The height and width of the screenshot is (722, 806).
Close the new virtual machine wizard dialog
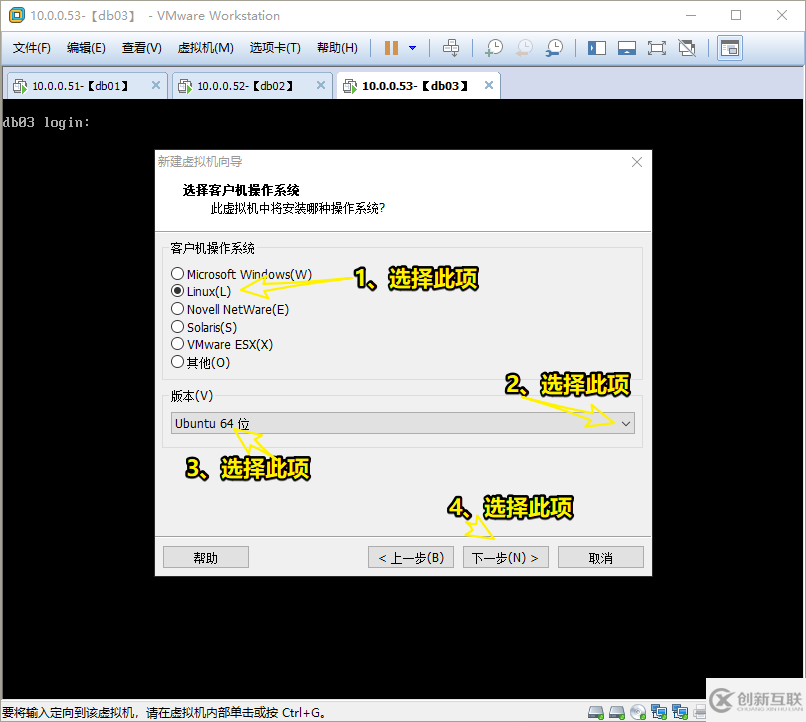[637, 162]
